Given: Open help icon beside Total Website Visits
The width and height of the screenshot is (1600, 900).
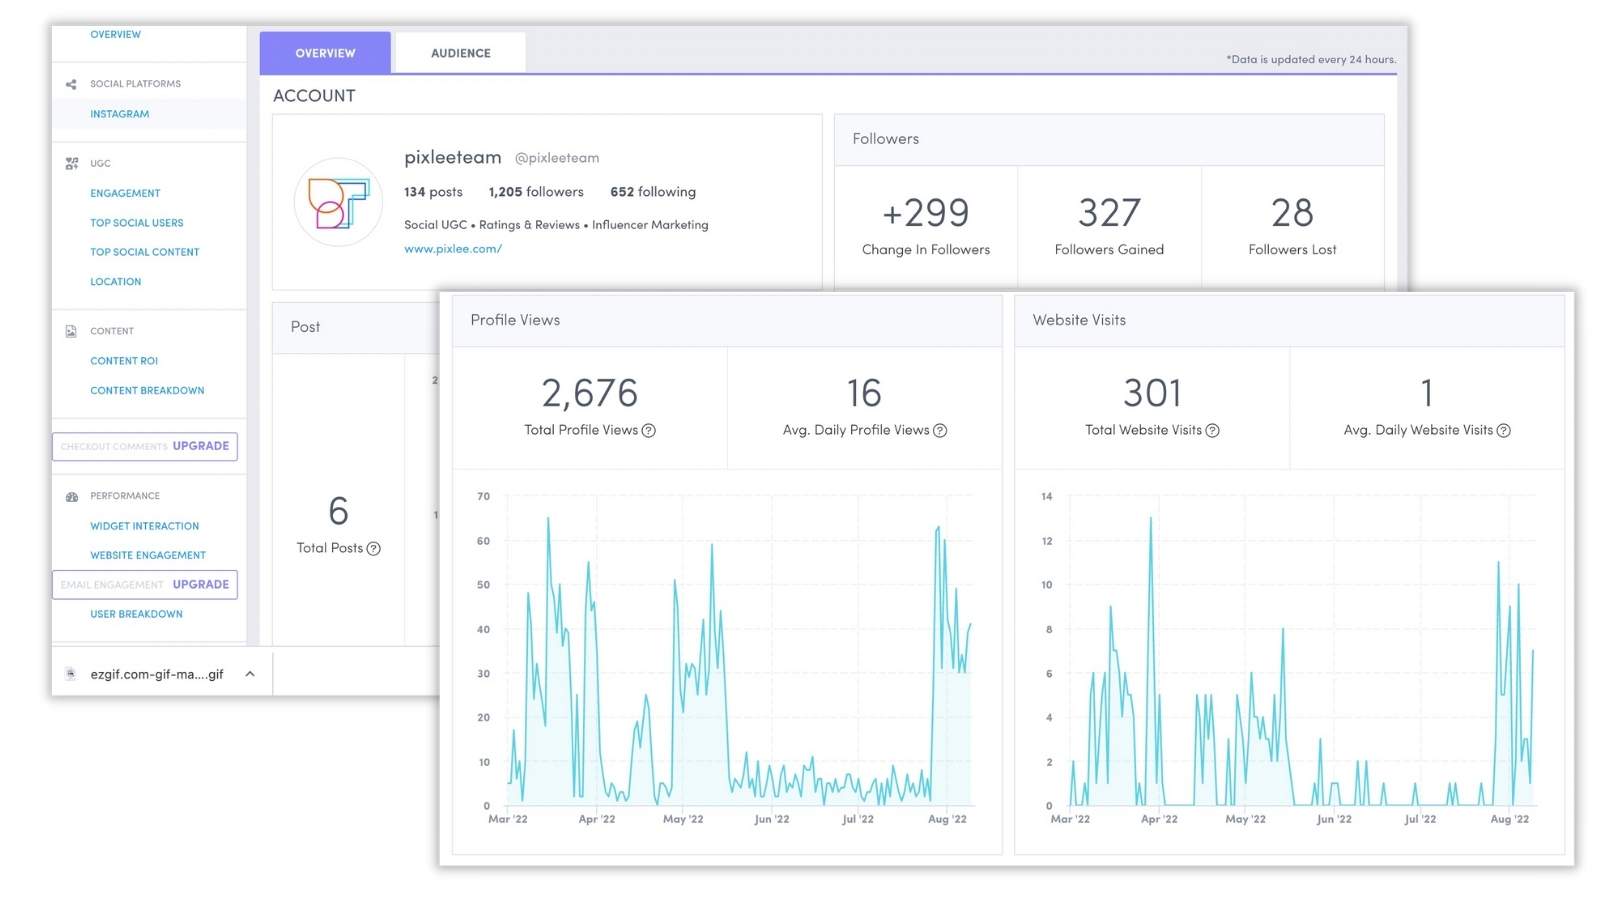Looking at the screenshot, I should coord(1212,431).
